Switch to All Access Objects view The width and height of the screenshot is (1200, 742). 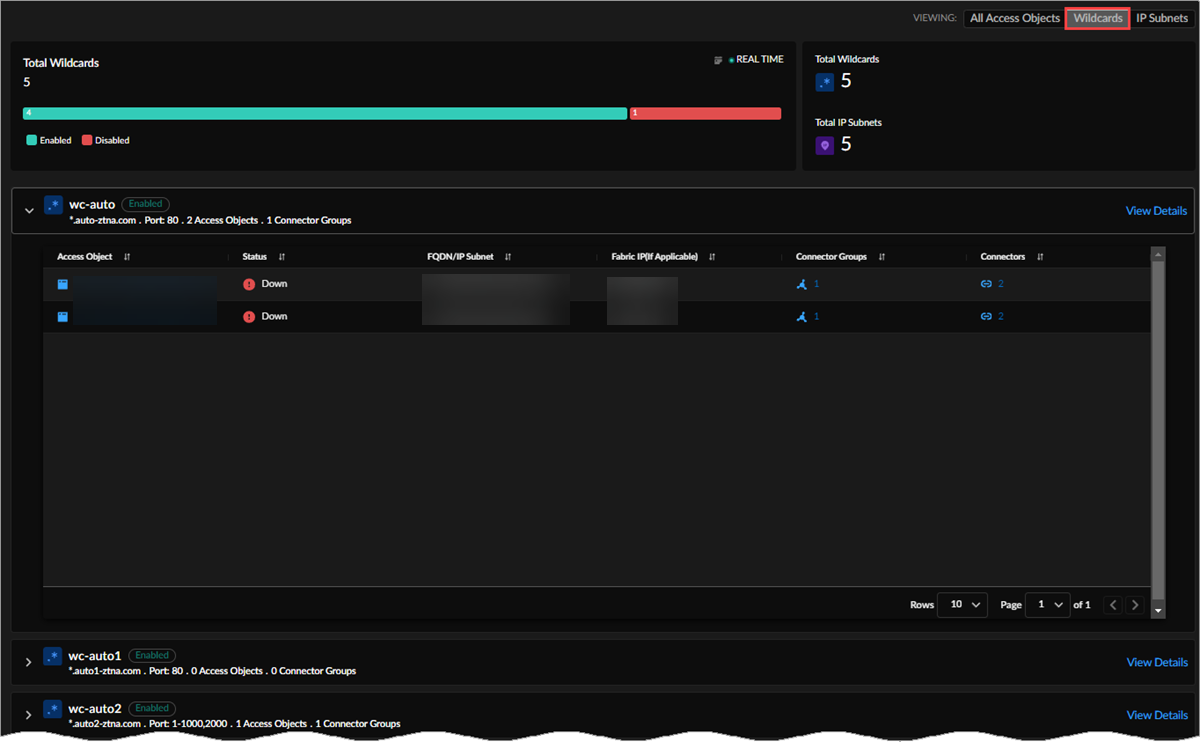pyautogui.click(x=1014, y=18)
